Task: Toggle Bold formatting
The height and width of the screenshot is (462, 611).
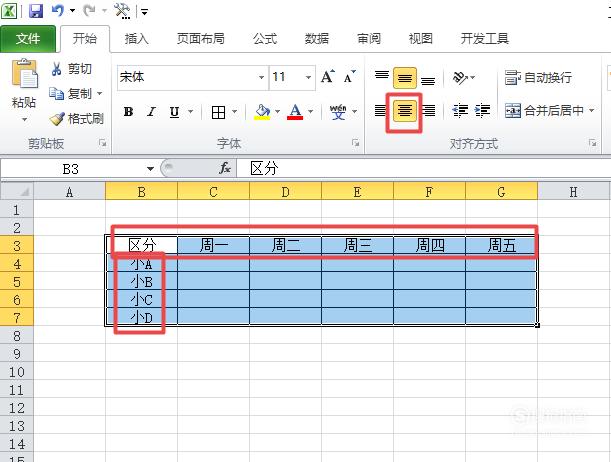Action: point(128,112)
